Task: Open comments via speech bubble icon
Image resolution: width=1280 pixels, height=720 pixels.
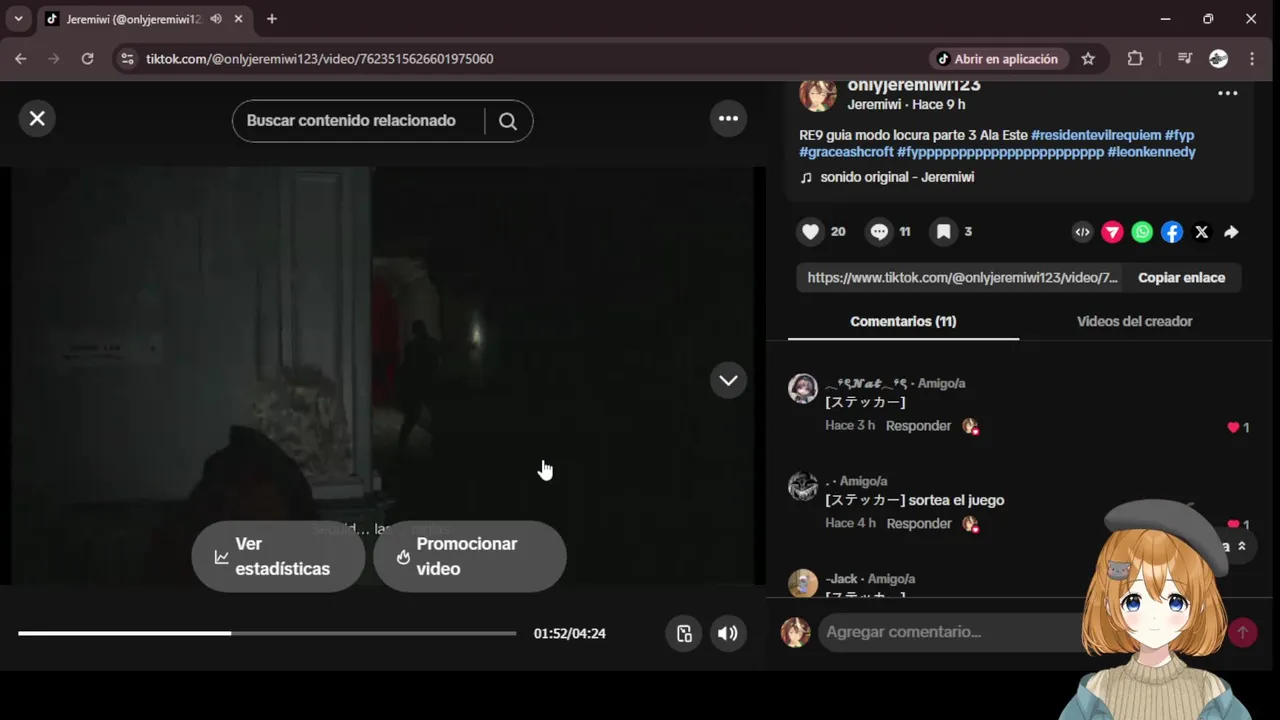Action: point(879,232)
